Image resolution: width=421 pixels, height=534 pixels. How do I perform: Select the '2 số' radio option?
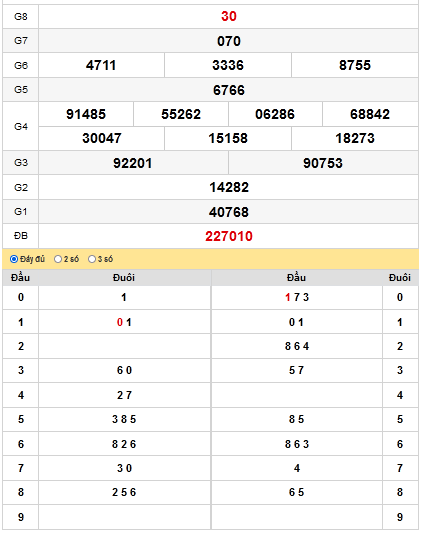point(58,259)
